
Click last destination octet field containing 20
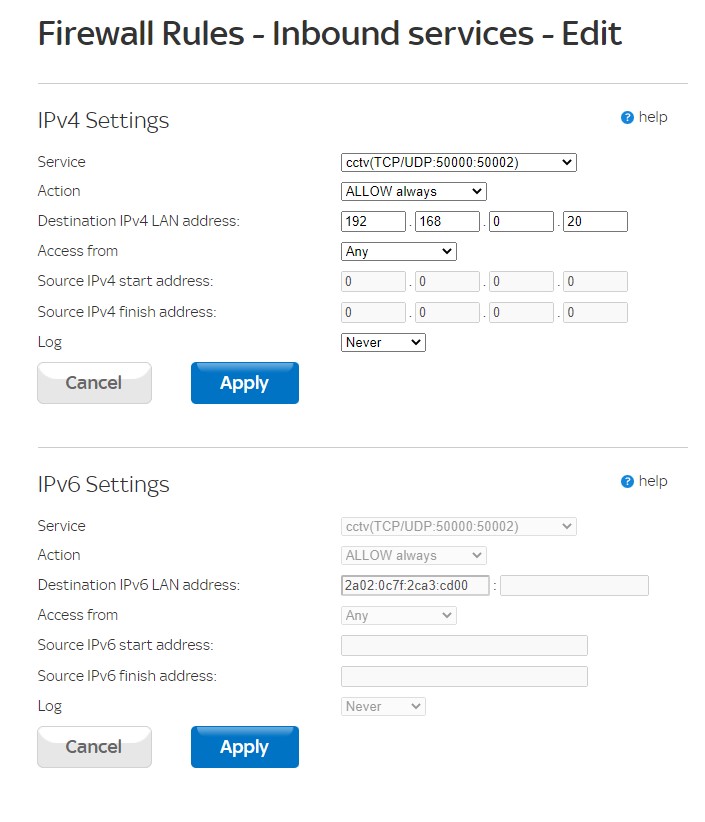coord(595,222)
